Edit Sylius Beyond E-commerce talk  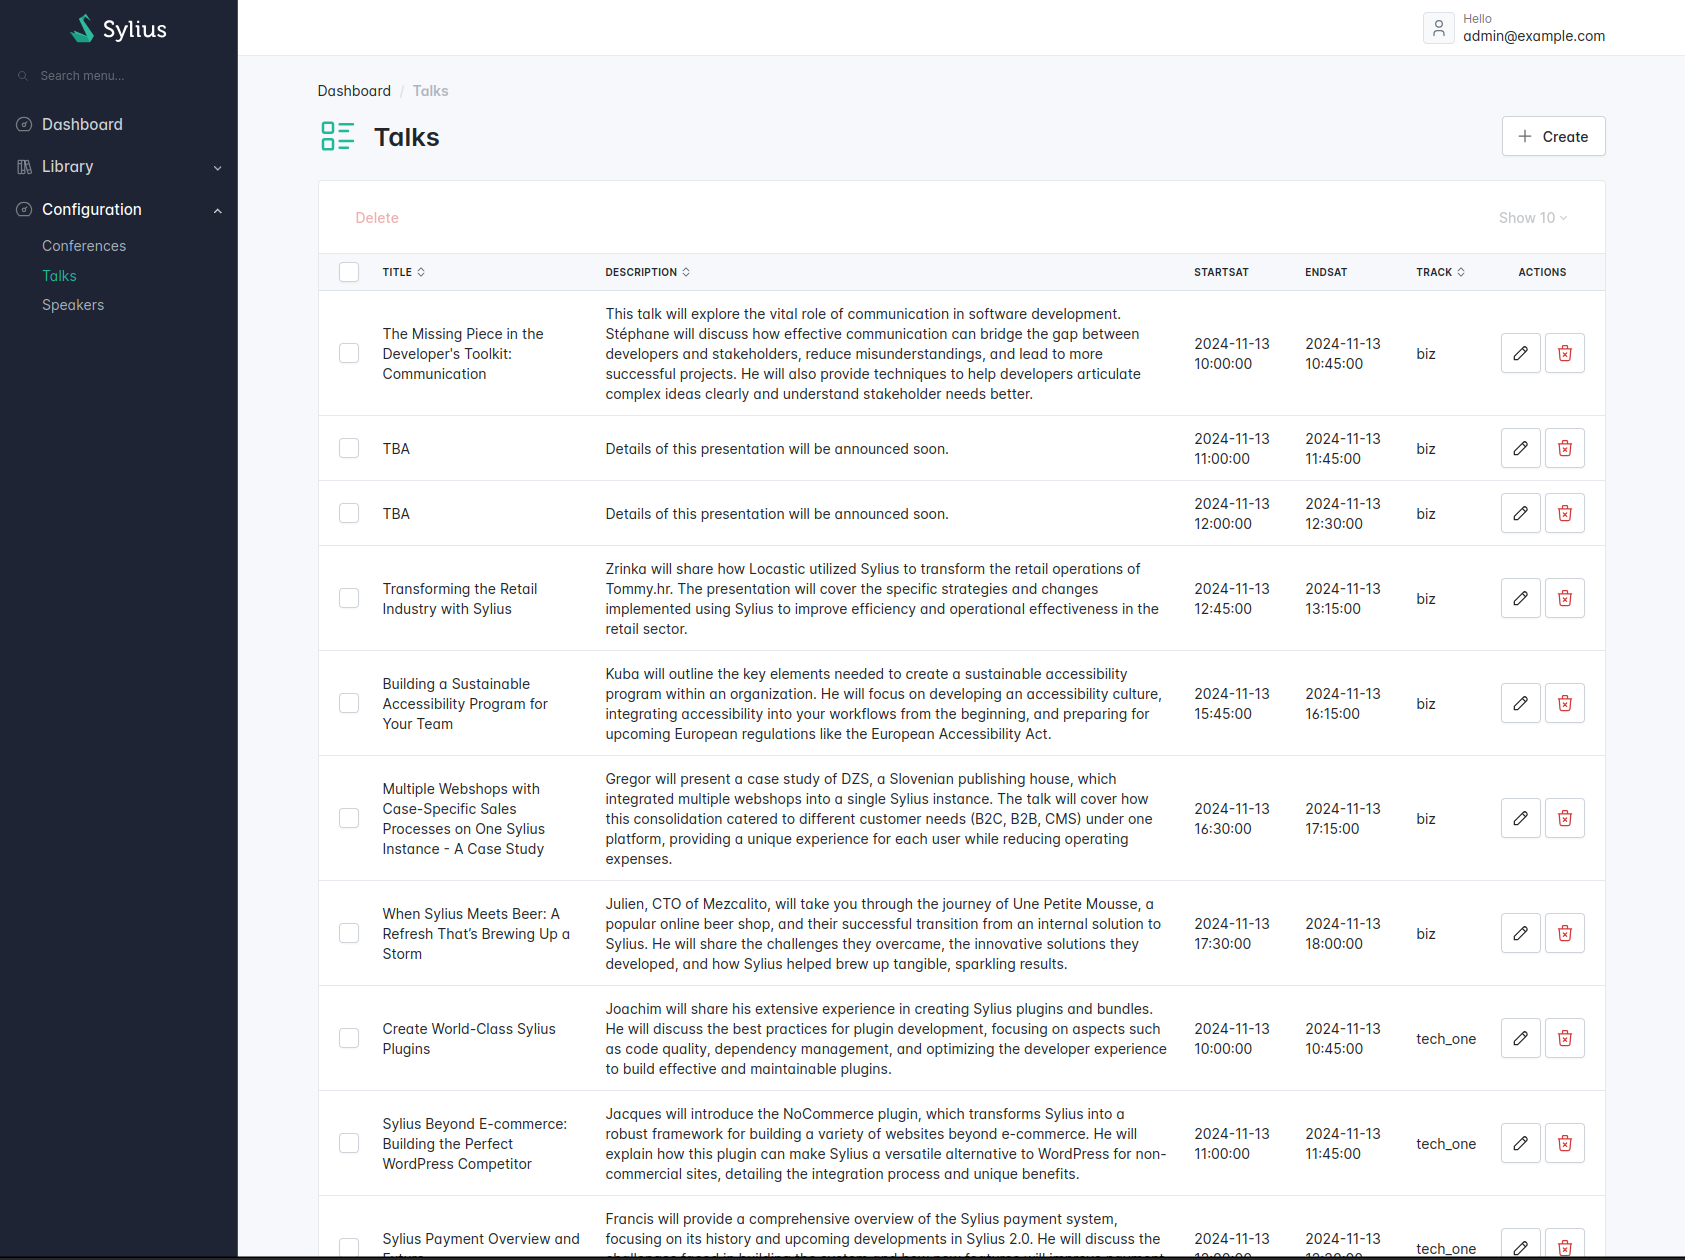tap(1520, 1143)
